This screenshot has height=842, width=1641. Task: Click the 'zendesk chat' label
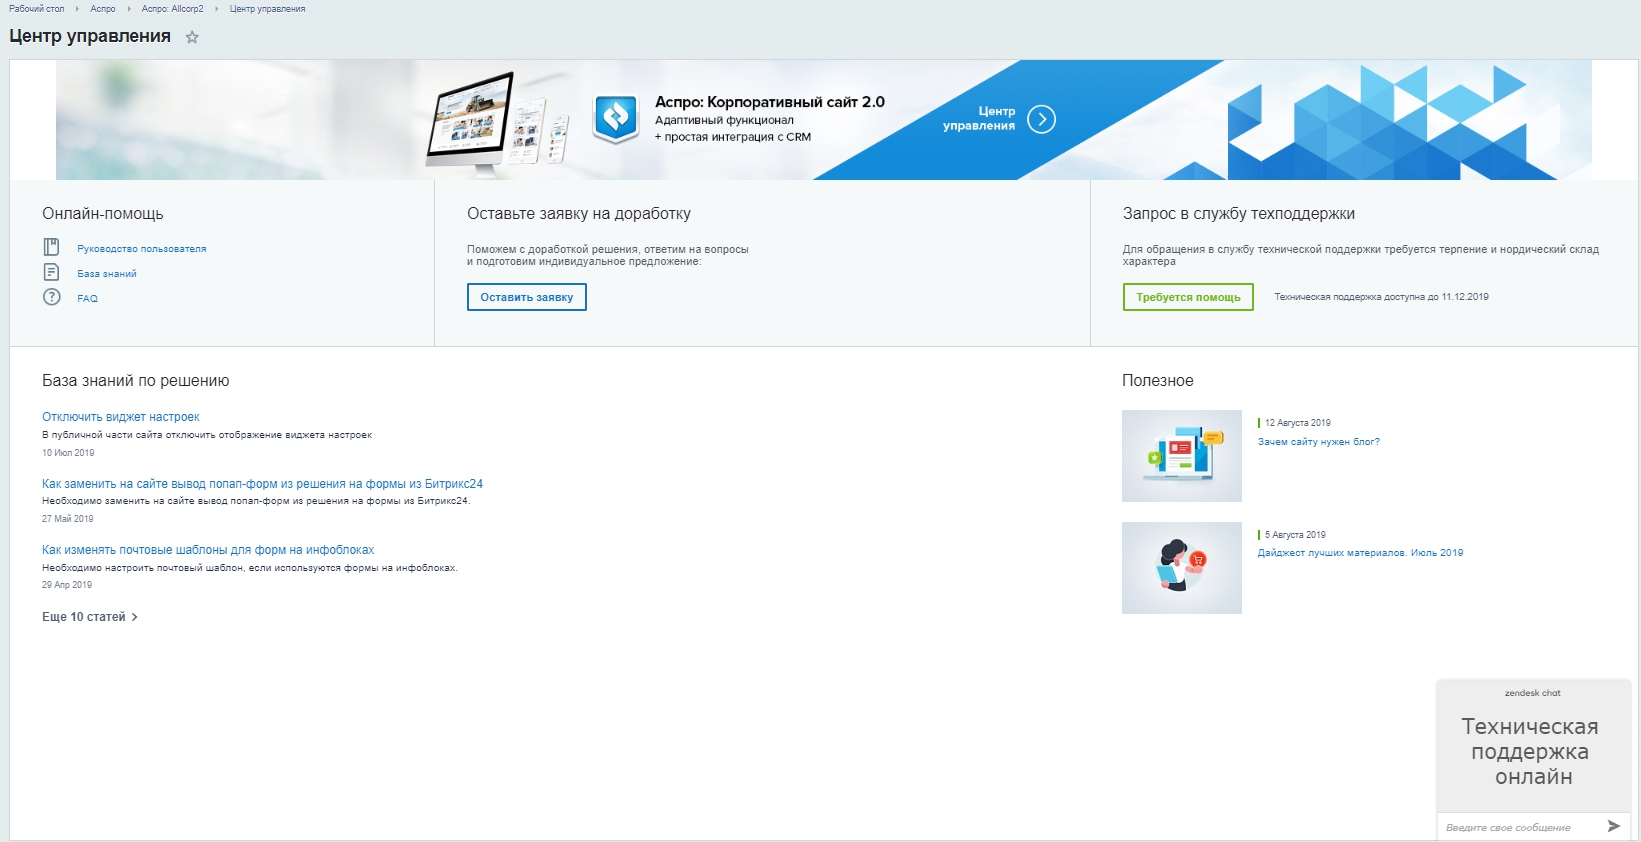(1533, 693)
